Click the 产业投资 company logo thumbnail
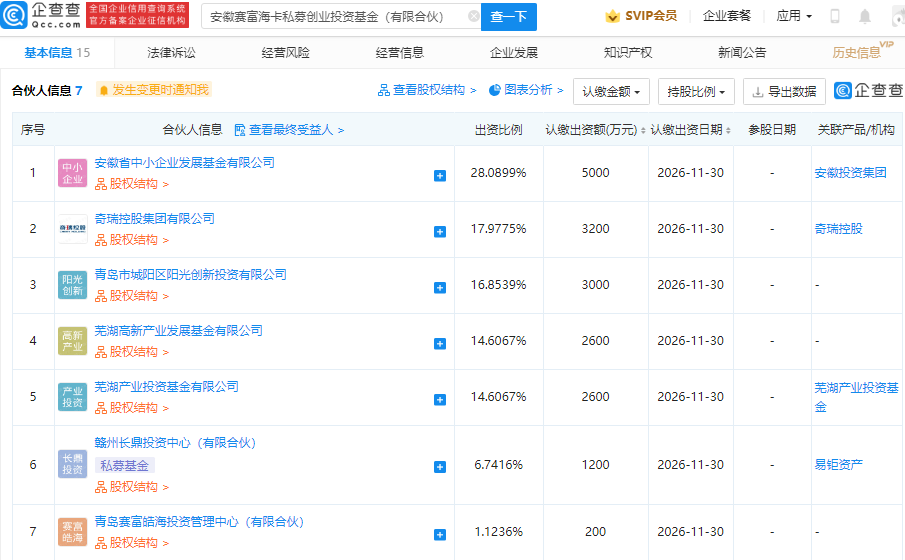905x560 pixels. tap(73, 397)
